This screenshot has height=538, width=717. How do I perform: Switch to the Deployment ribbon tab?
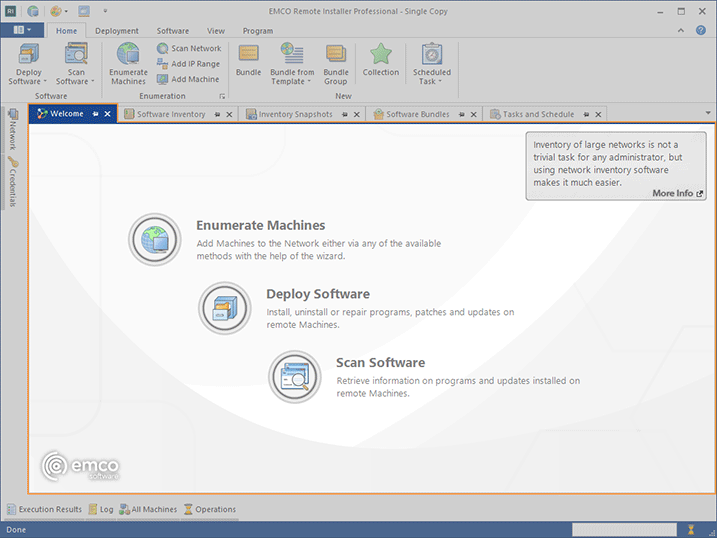(117, 31)
